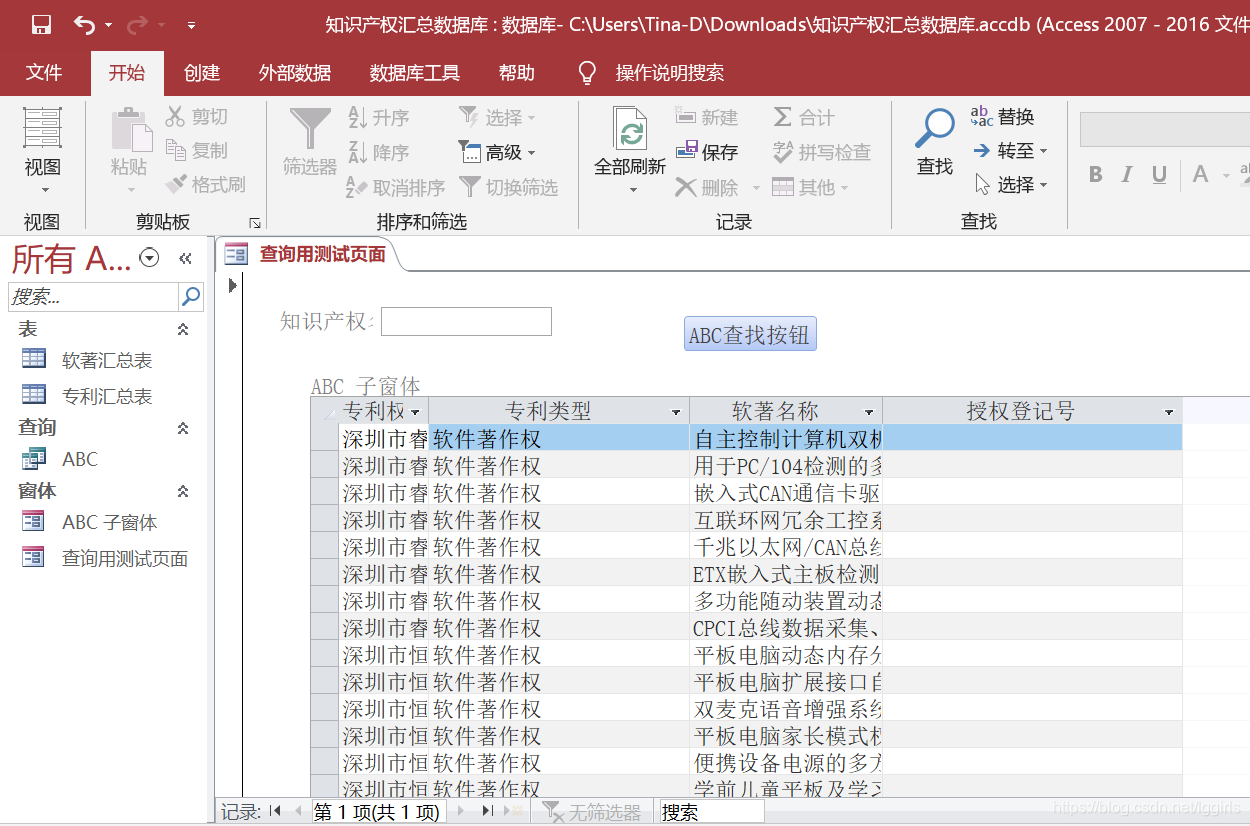Collapse navigation pane with double chevron
This screenshot has height=826, width=1250.
[185, 258]
